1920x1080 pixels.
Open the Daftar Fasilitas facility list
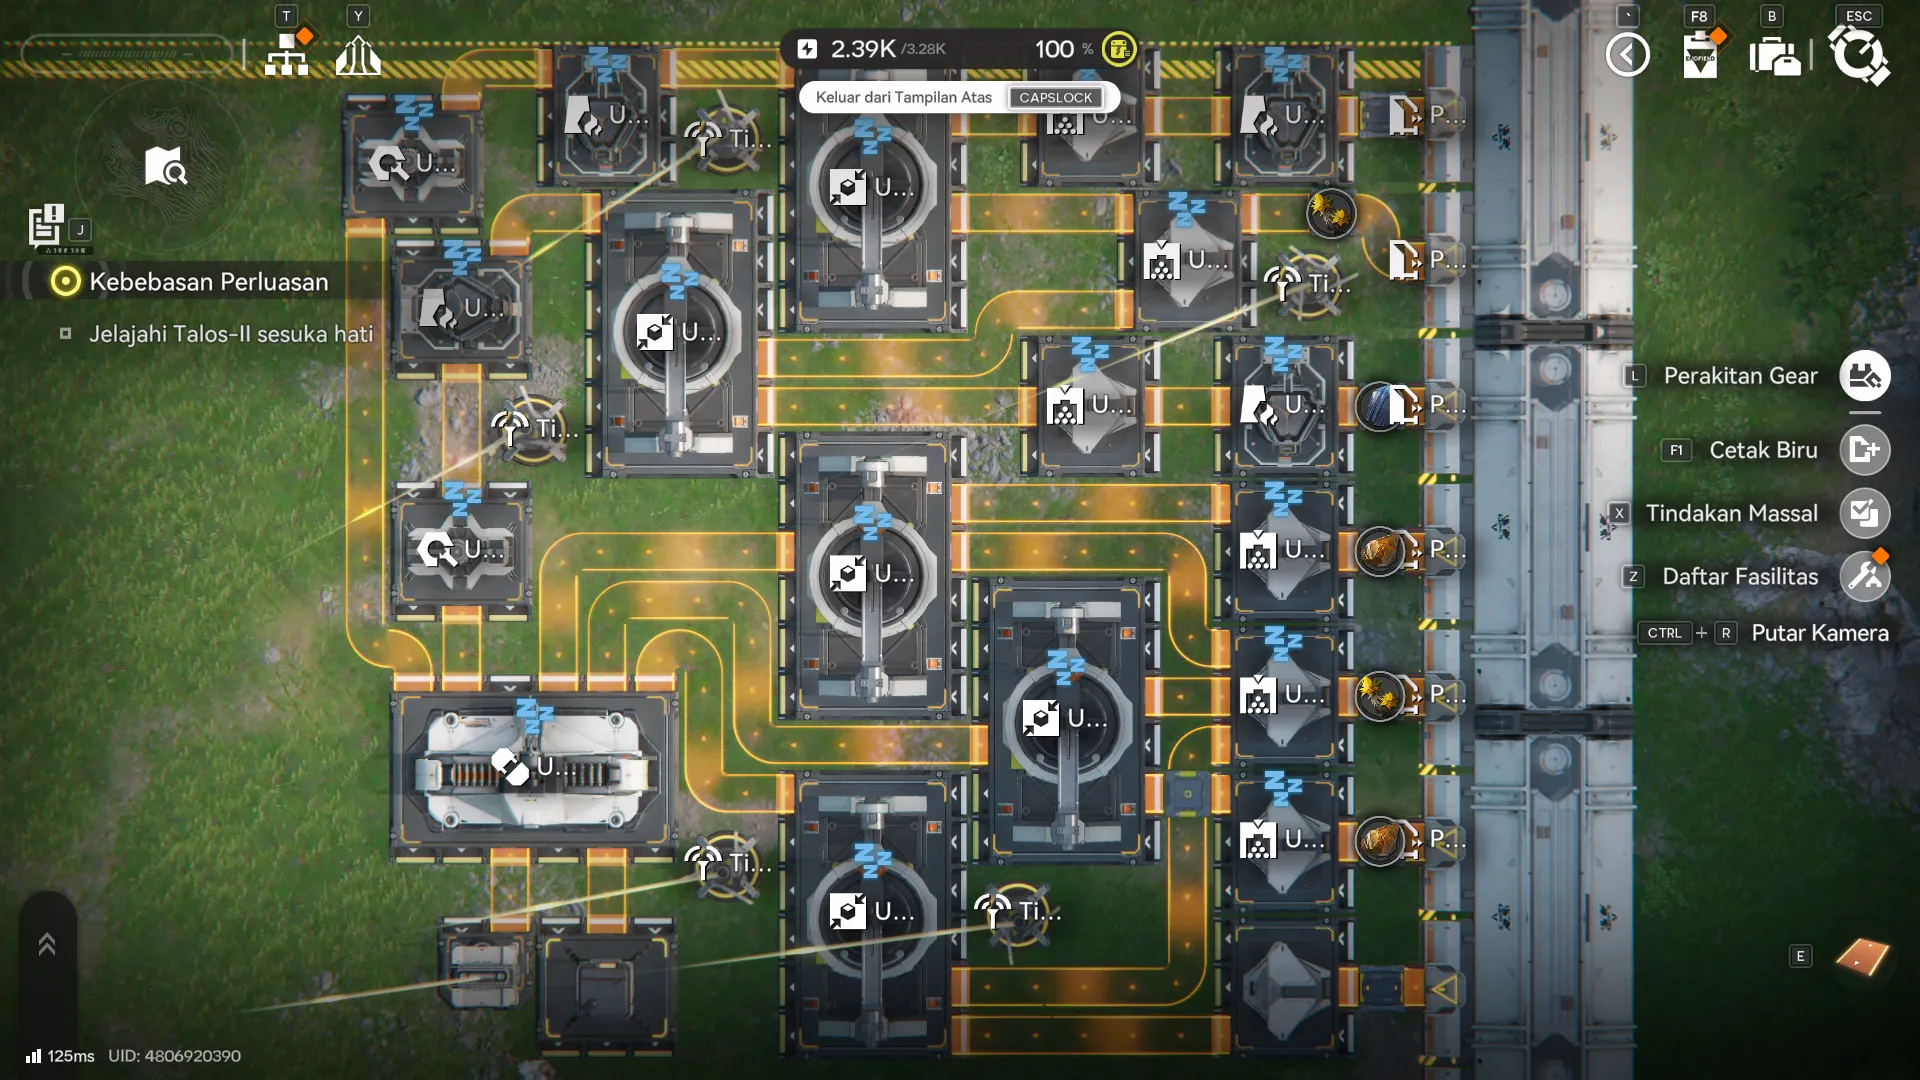pos(1864,576)
